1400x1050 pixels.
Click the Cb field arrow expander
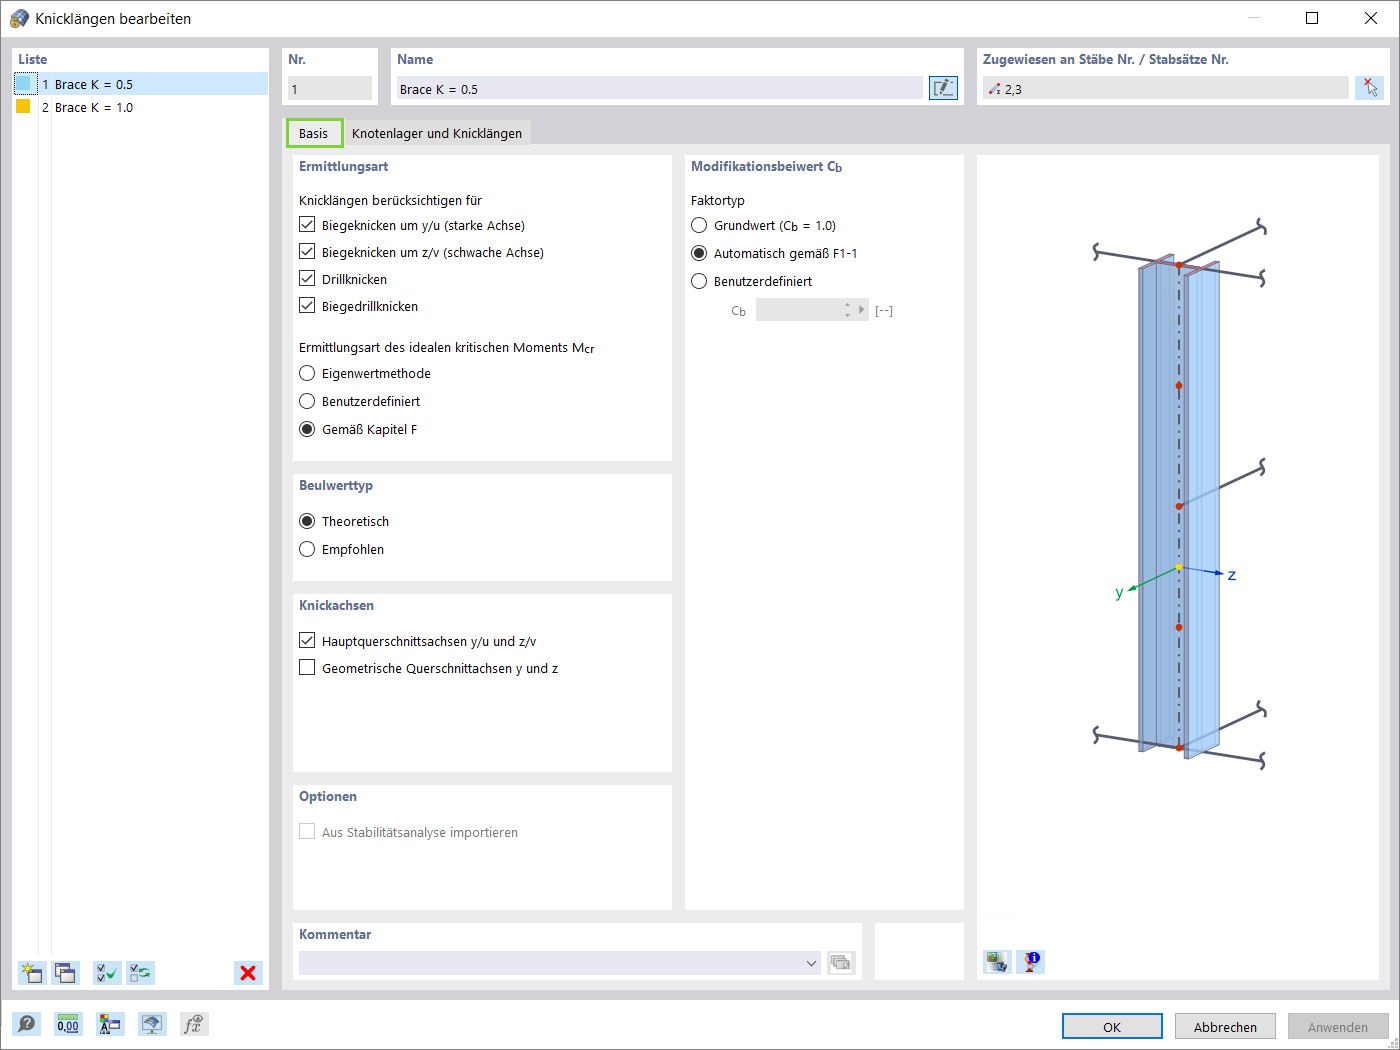(x=861, y=310)
